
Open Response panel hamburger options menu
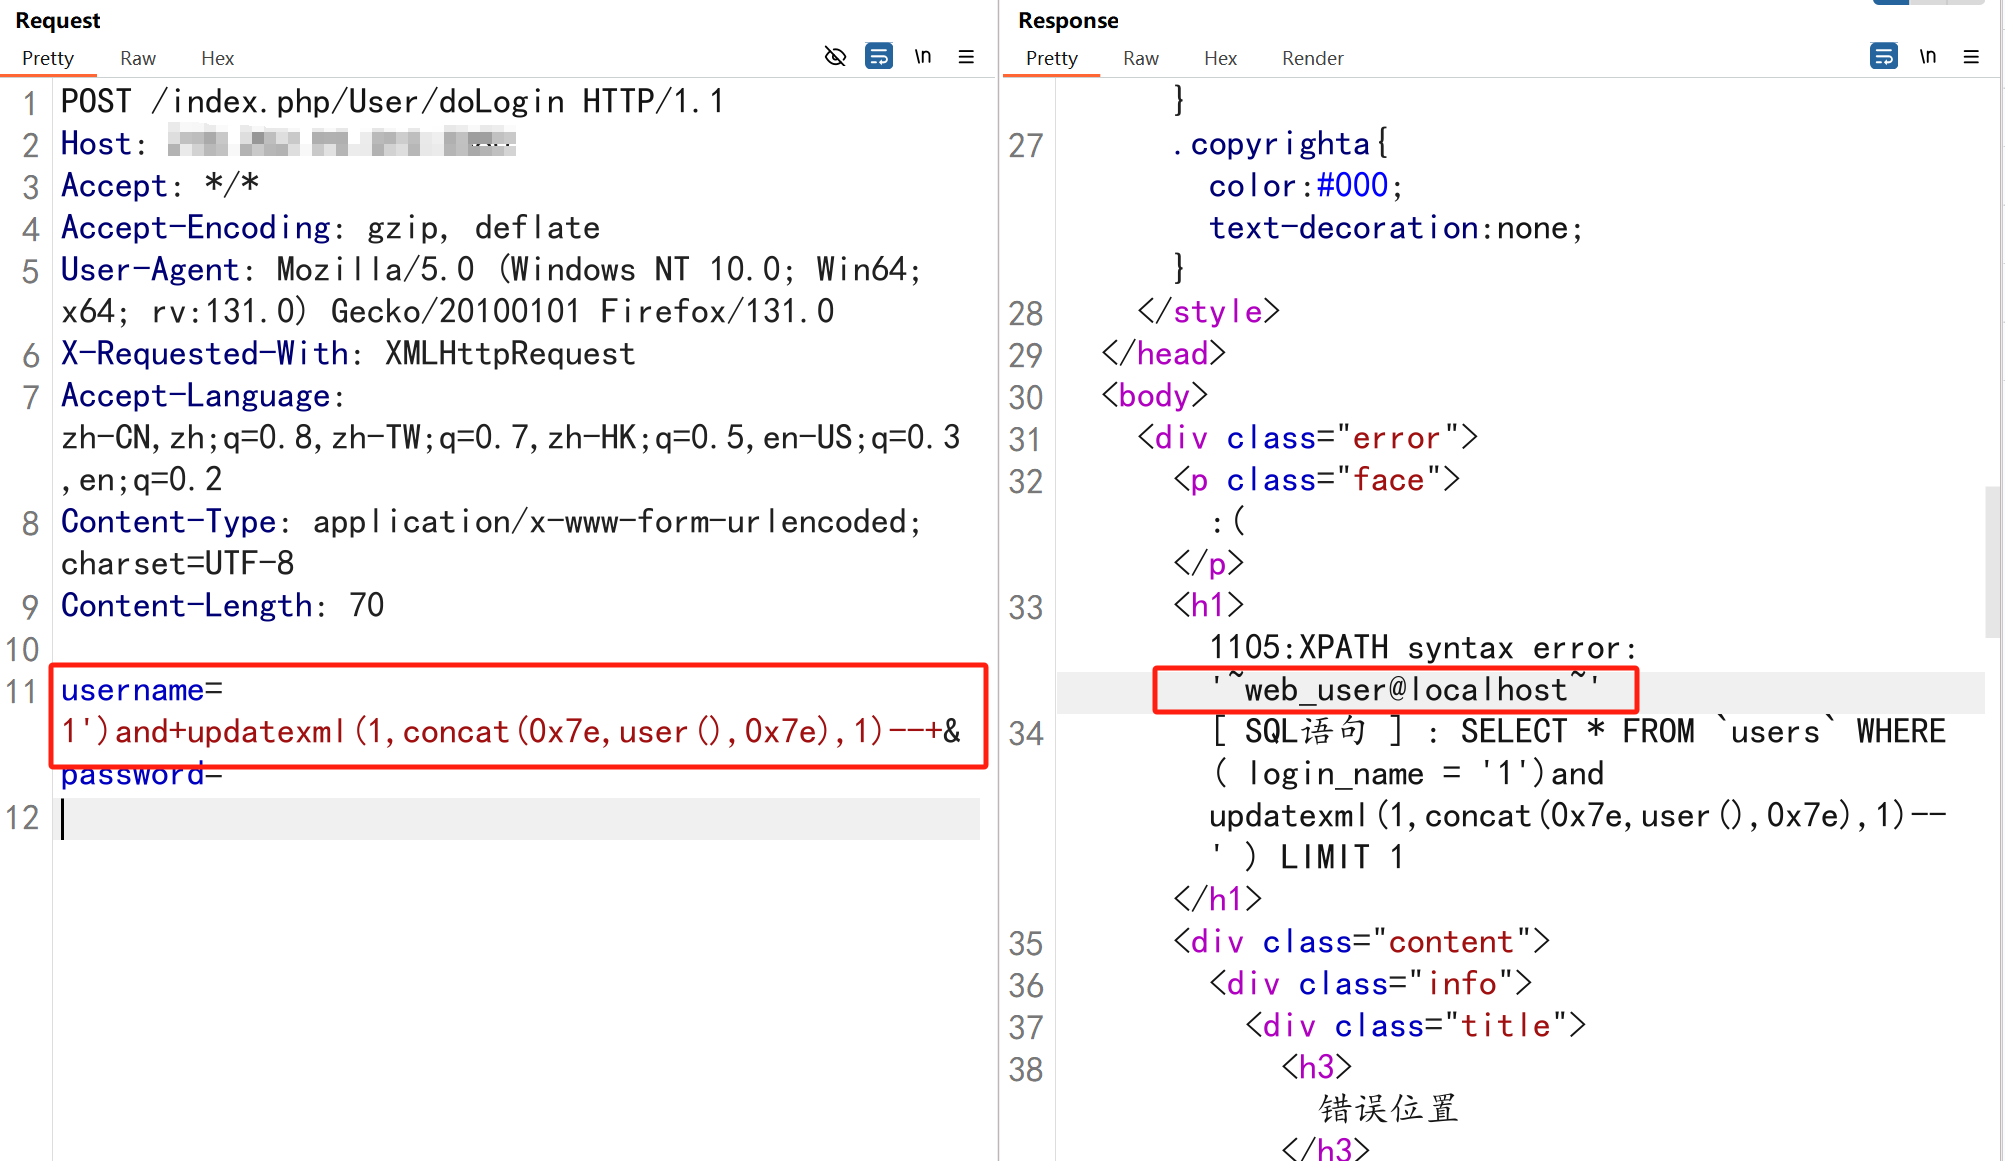pos(1971,57)
